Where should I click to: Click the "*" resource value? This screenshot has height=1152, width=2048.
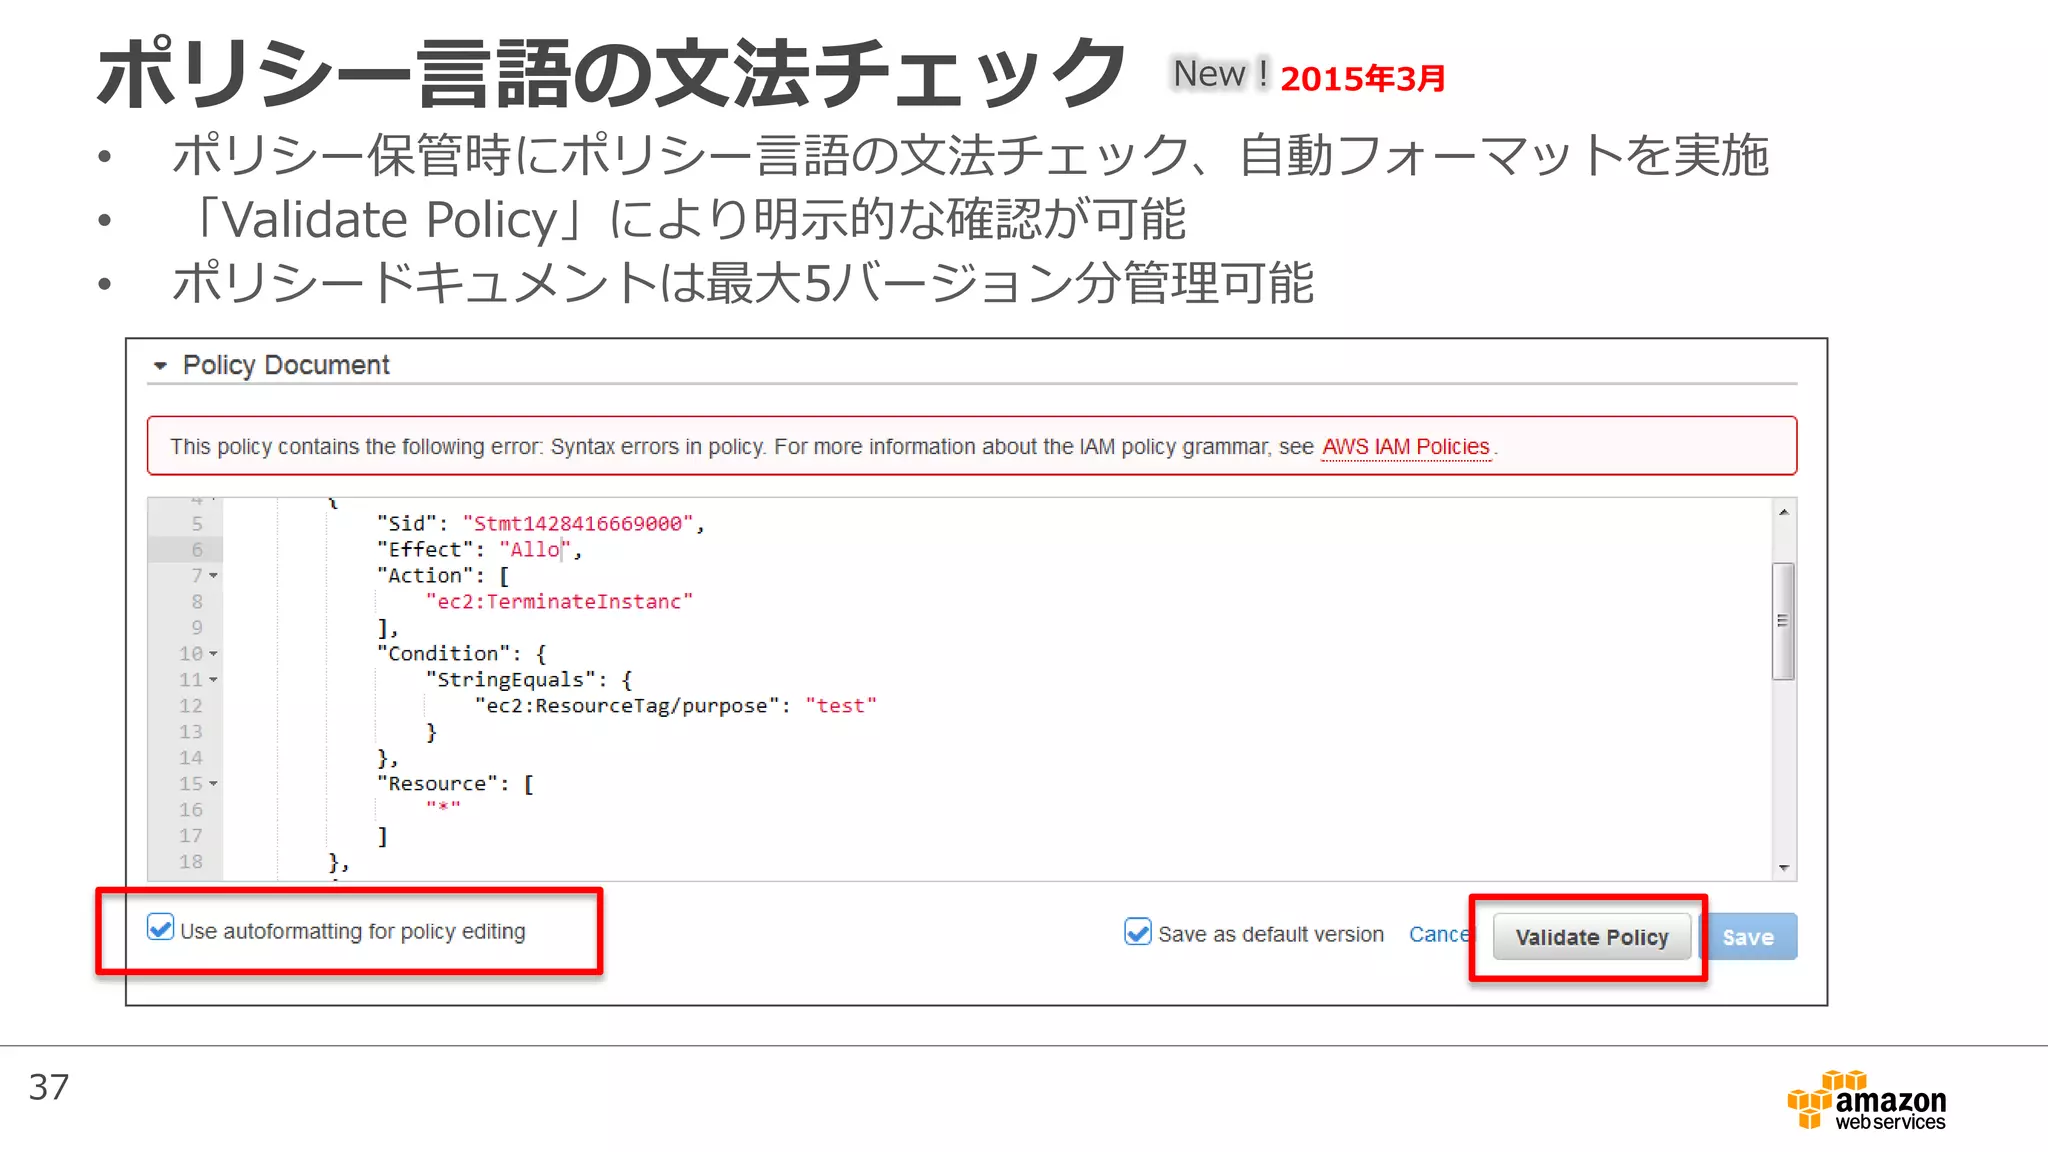pos(443,807)
